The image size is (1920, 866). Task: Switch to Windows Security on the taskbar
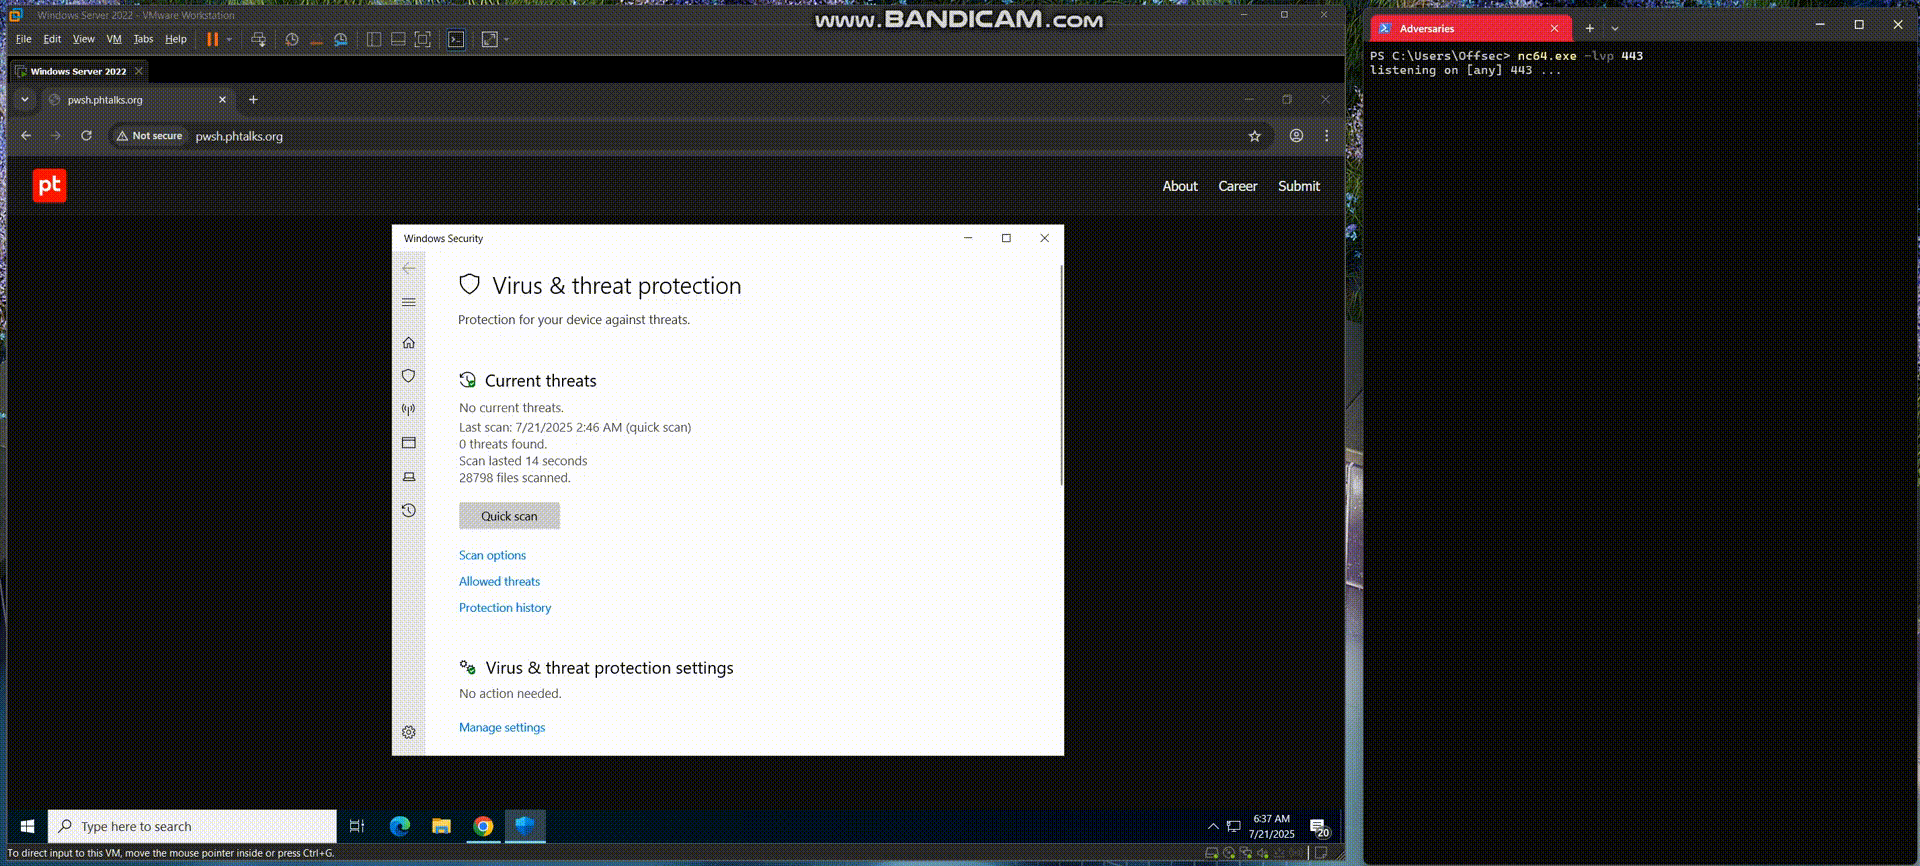(525, 826)
